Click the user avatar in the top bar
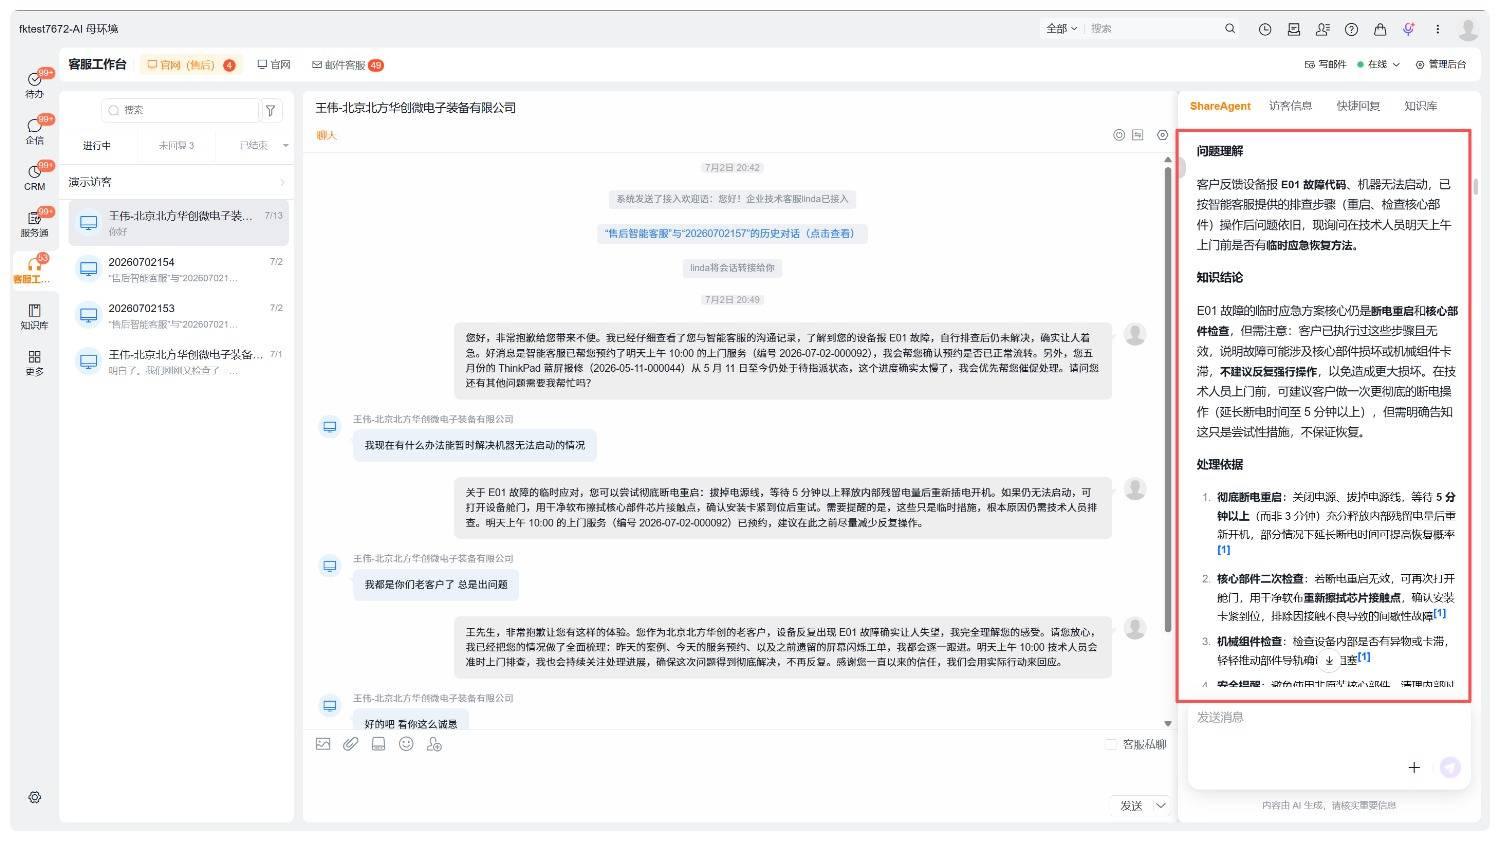This screenshot has height=841, width=1500. [1468, 29]
